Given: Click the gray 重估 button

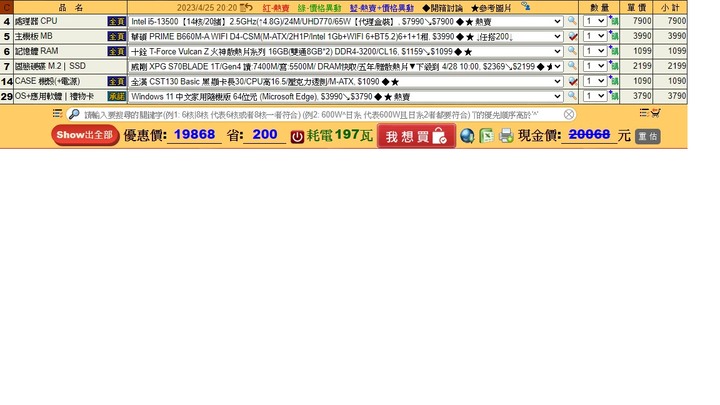Looking at the screenshot, I should [x=648, y=136].
